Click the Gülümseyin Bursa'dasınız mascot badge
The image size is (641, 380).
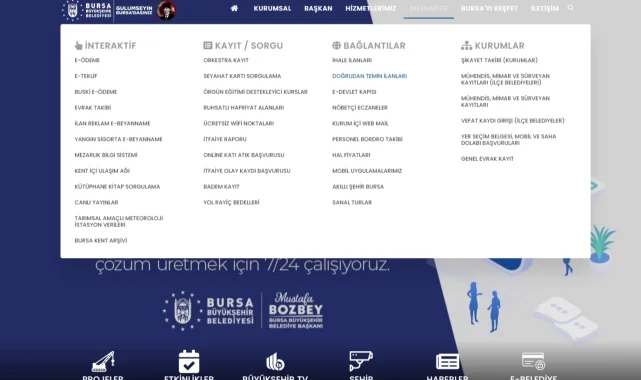[166, 10]
